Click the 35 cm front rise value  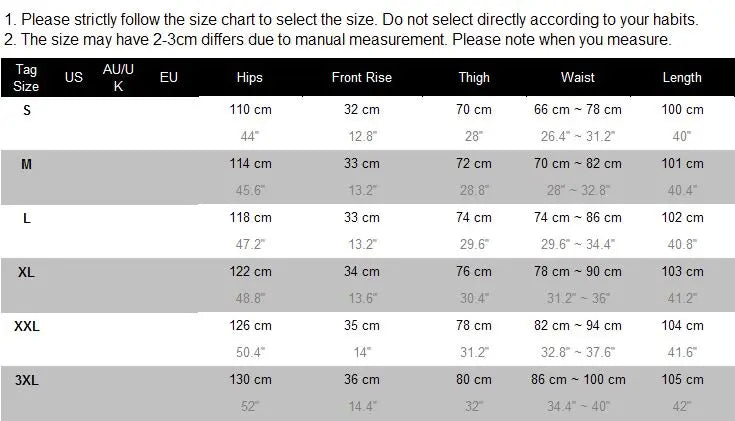click(361, 325)
